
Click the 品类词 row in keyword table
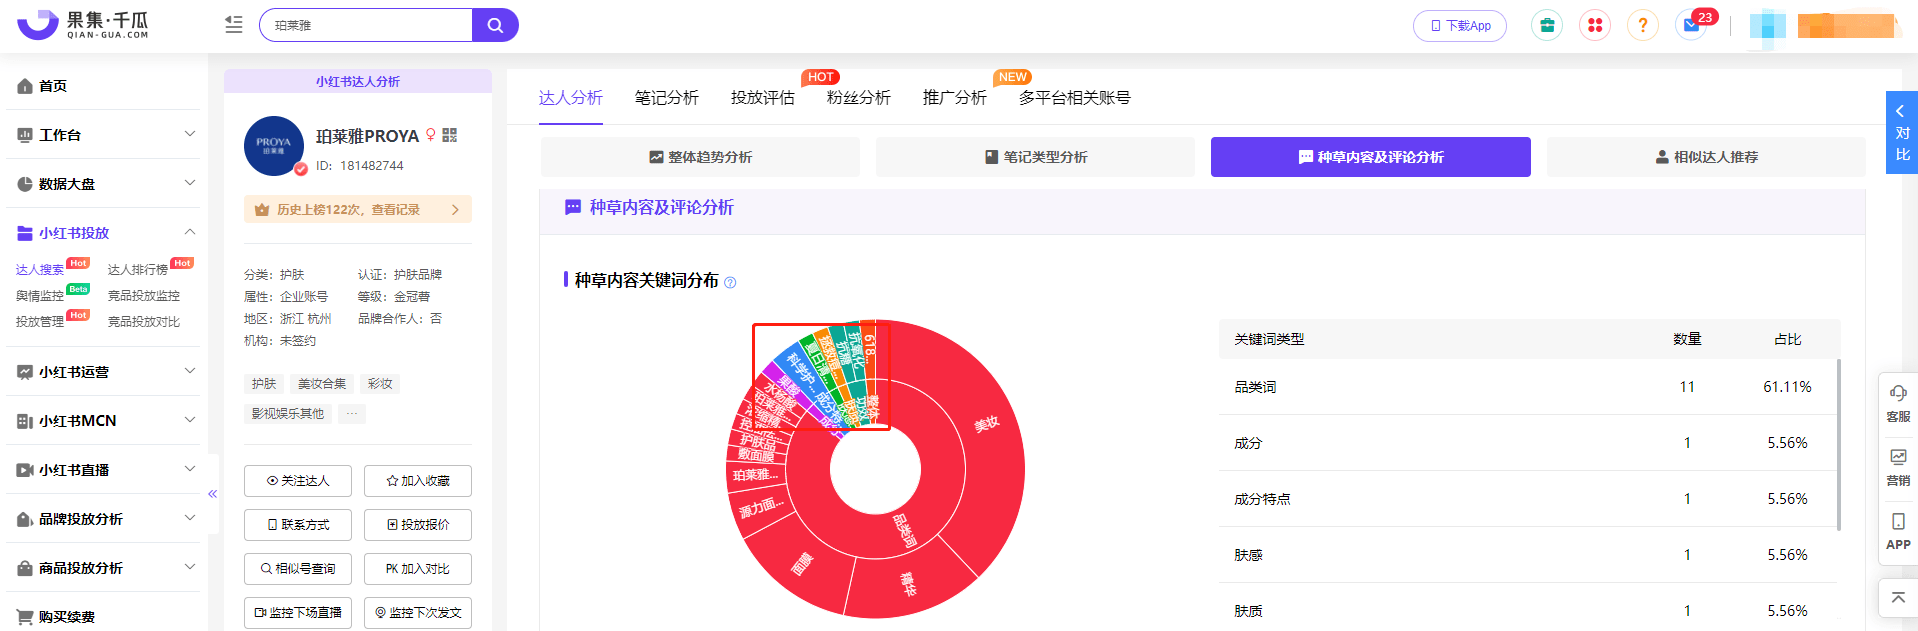pyautogui.click(x=1529, y=387)
